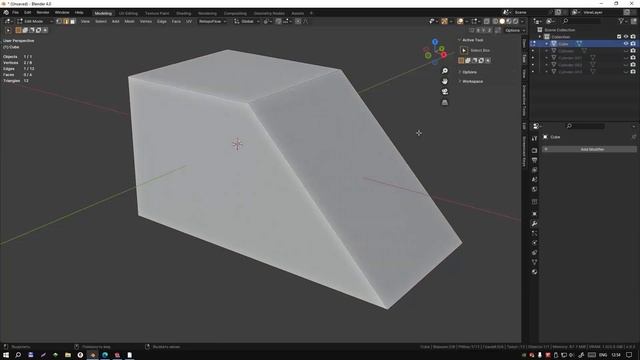Switch to the Modeling workspace tab
640x360 pixels.
(103, 13)
